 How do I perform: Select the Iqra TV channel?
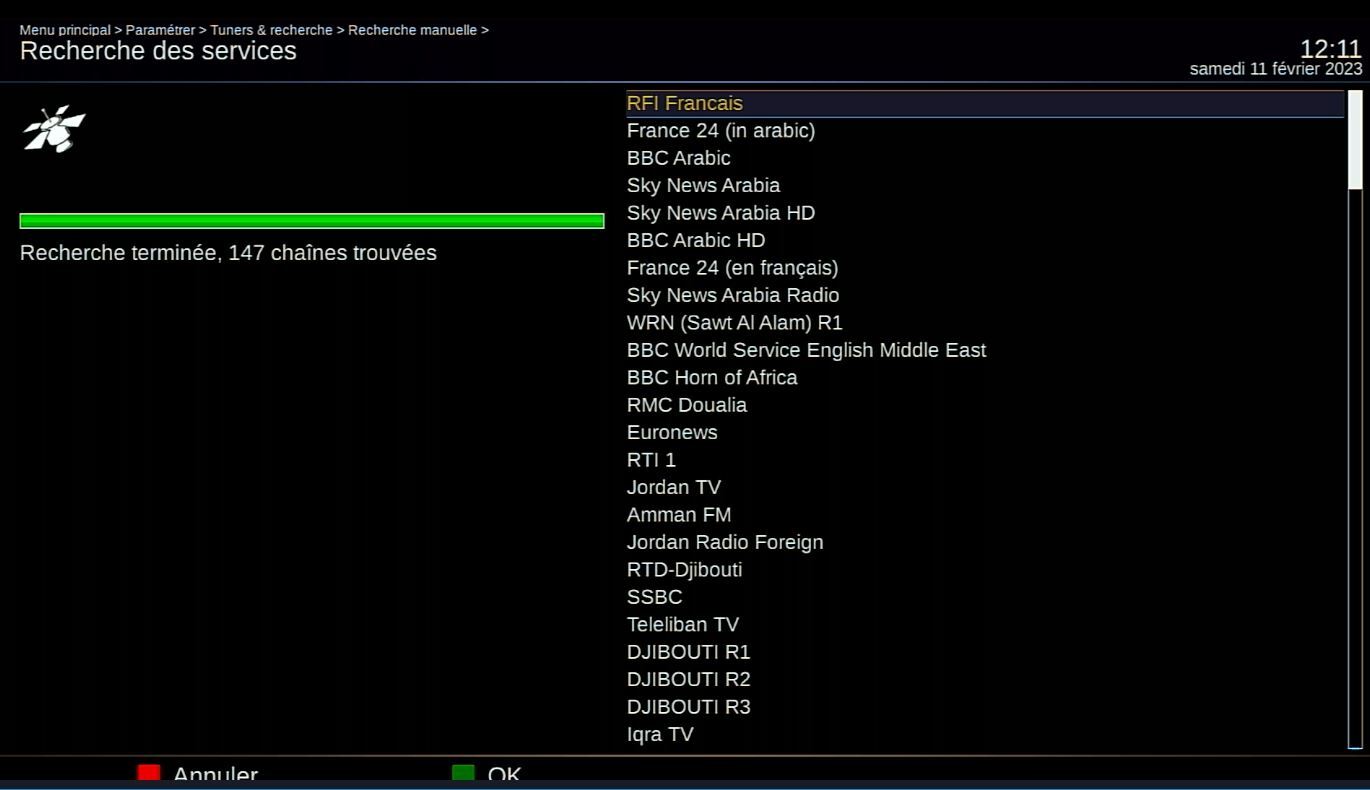click(985, 735)
